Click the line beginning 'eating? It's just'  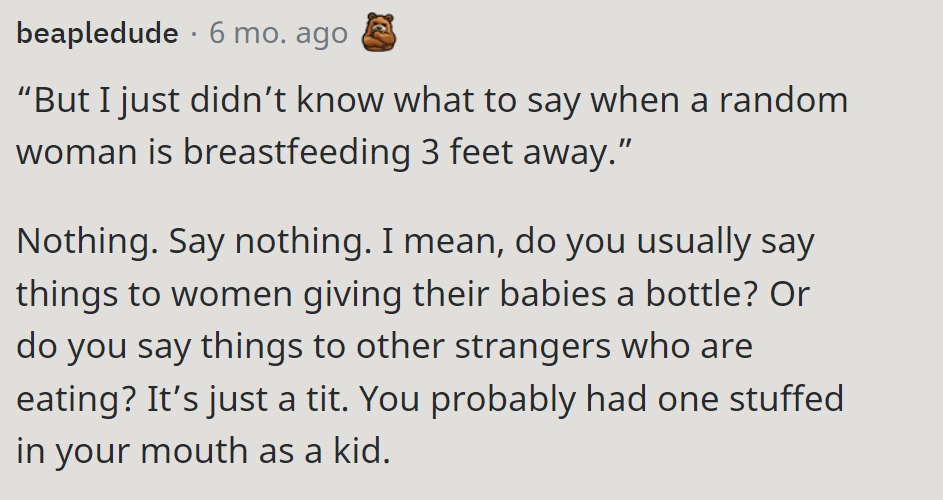(430, 399)
